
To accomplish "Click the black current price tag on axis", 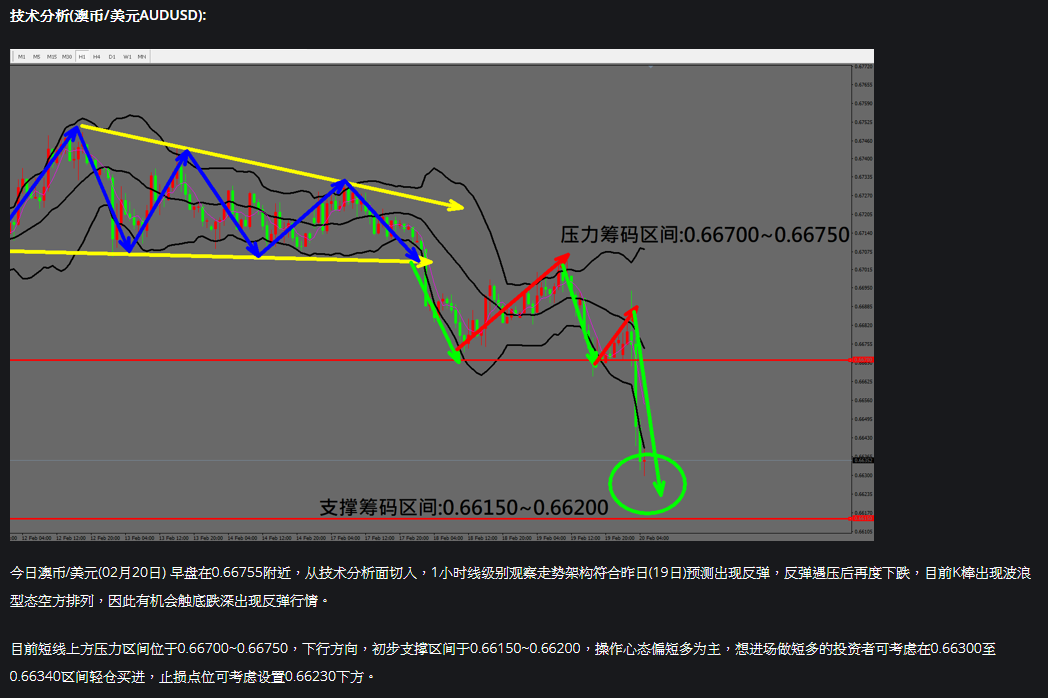I will pyautogui.click(x=864, y=460).
